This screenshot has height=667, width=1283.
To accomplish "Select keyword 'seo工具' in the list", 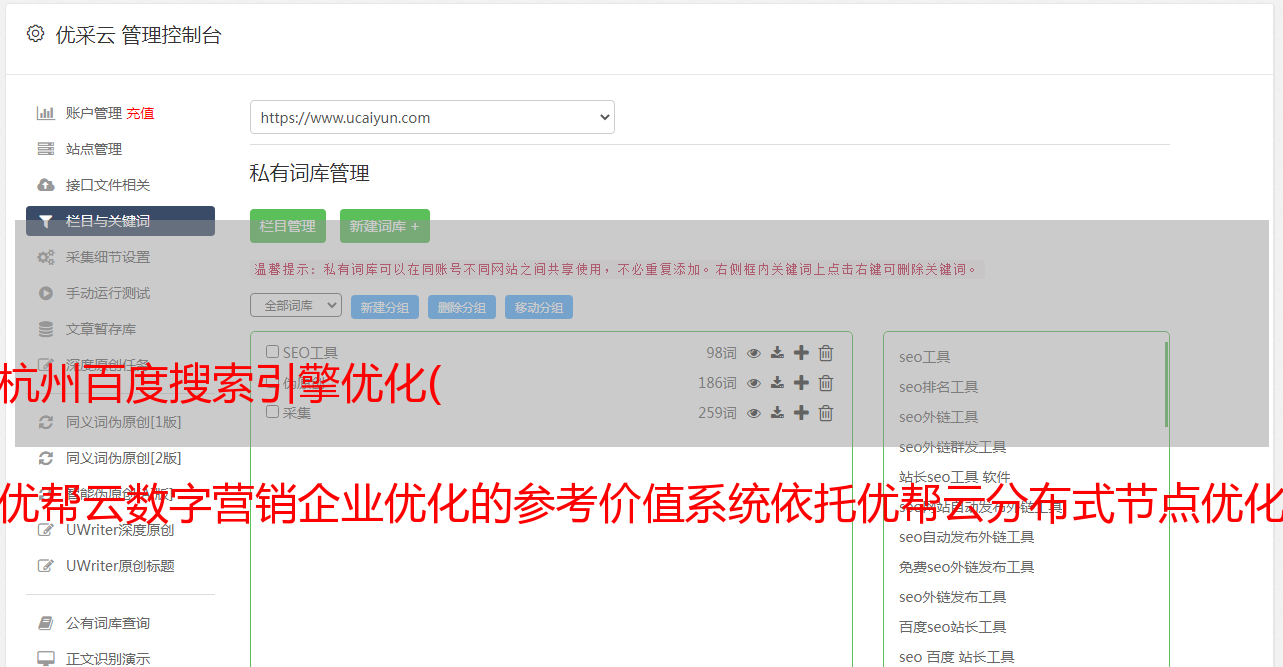I will 925,357.
